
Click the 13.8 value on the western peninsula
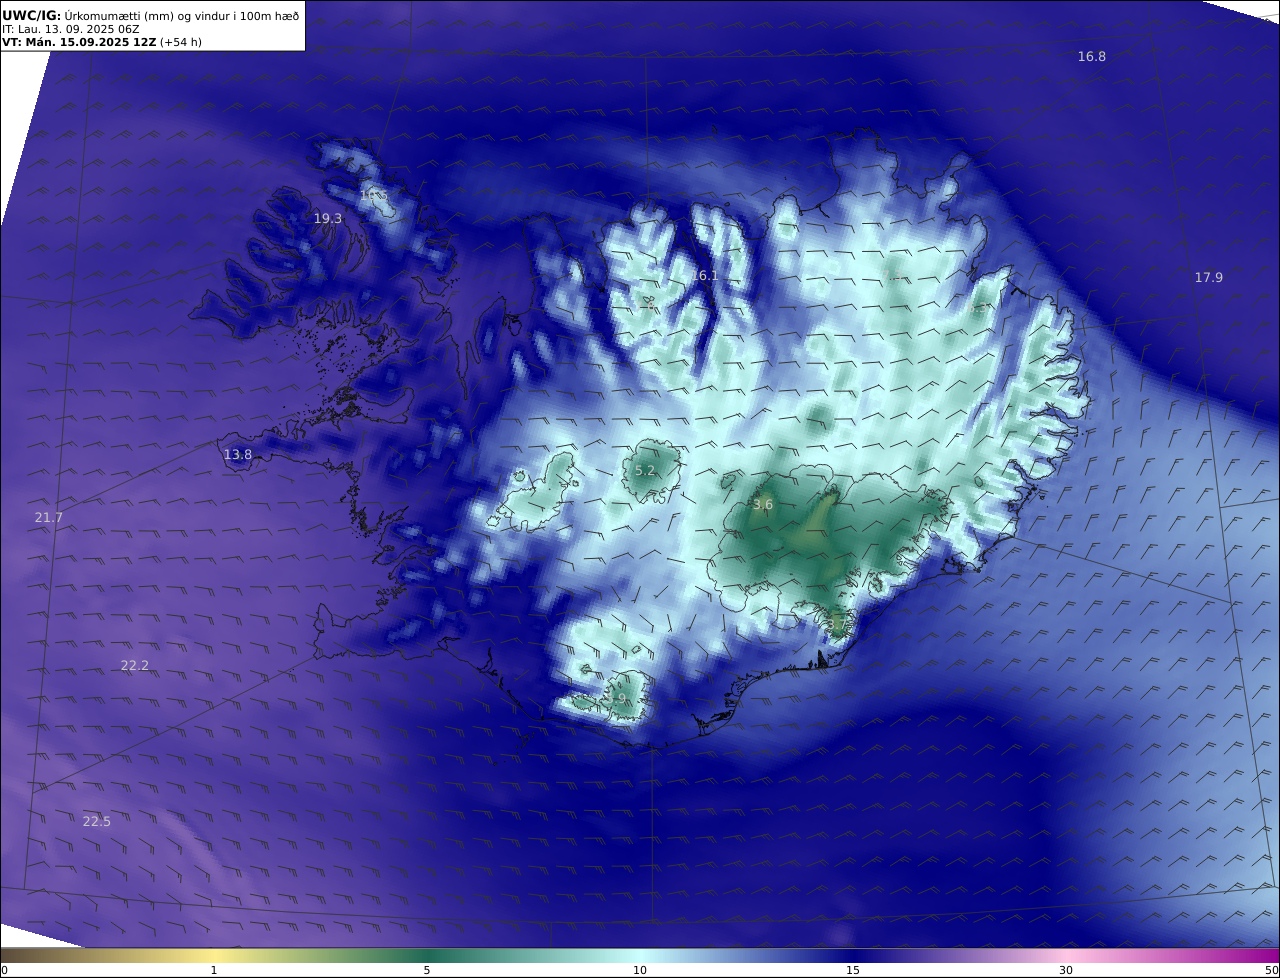[x=238, y=455]
